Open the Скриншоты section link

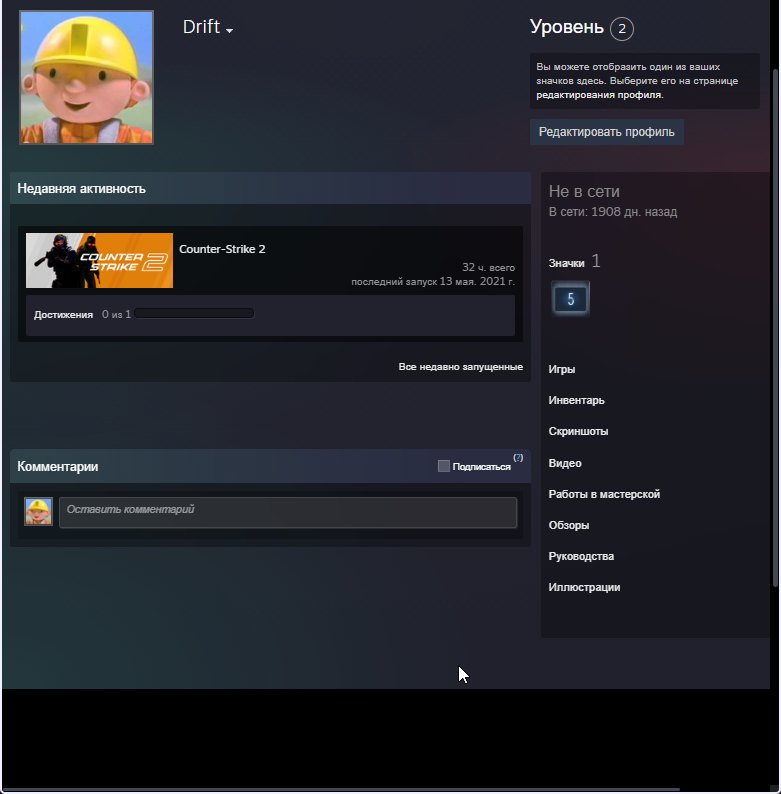[x=578, y=431]
